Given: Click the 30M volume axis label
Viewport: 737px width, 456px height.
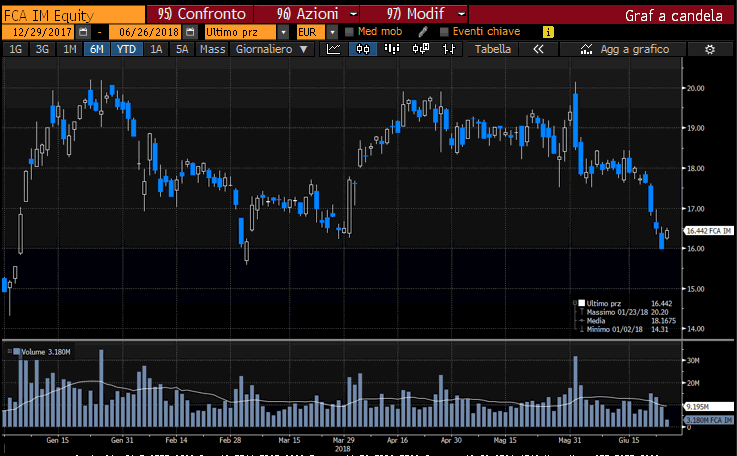Looking at the screenshot, I should 693,361.
